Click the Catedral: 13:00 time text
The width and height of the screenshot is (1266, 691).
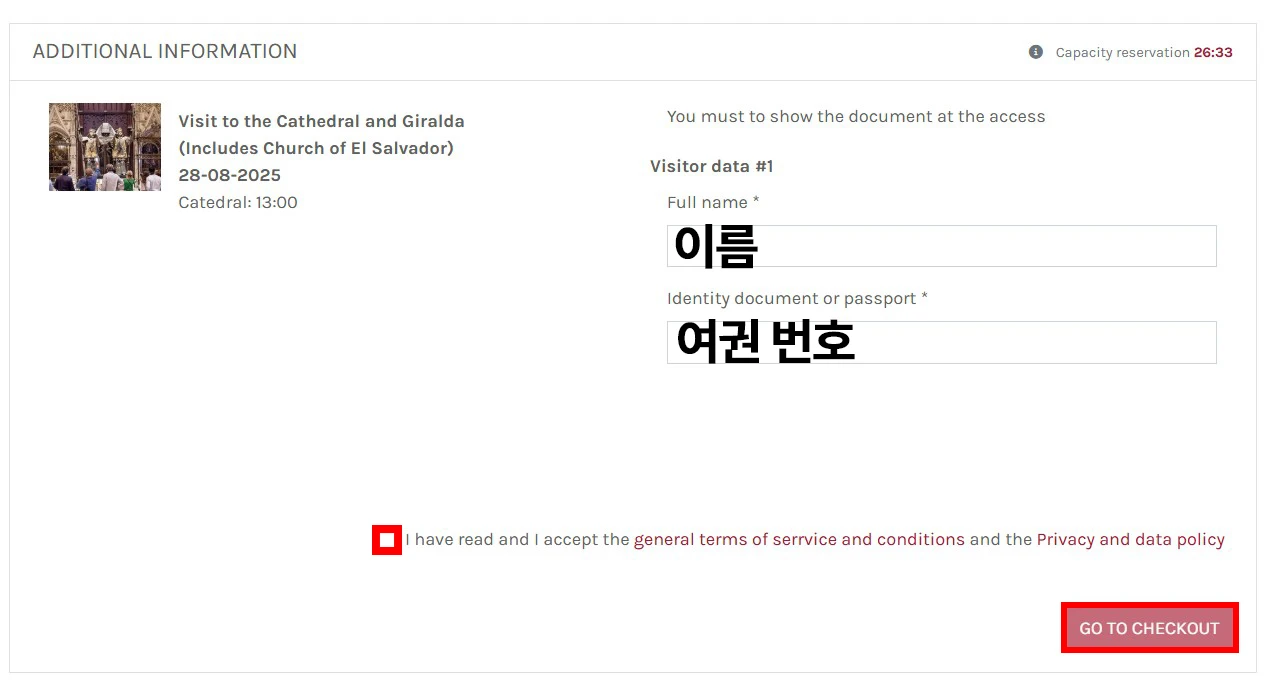pos(238,202)
